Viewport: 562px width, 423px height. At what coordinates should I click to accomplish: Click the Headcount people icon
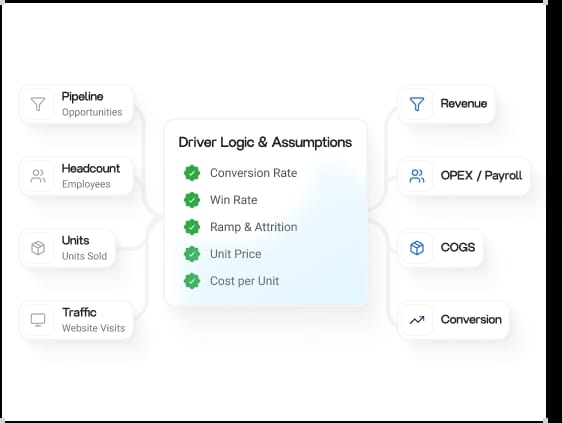pyautogui.click(x=38, y=176)
